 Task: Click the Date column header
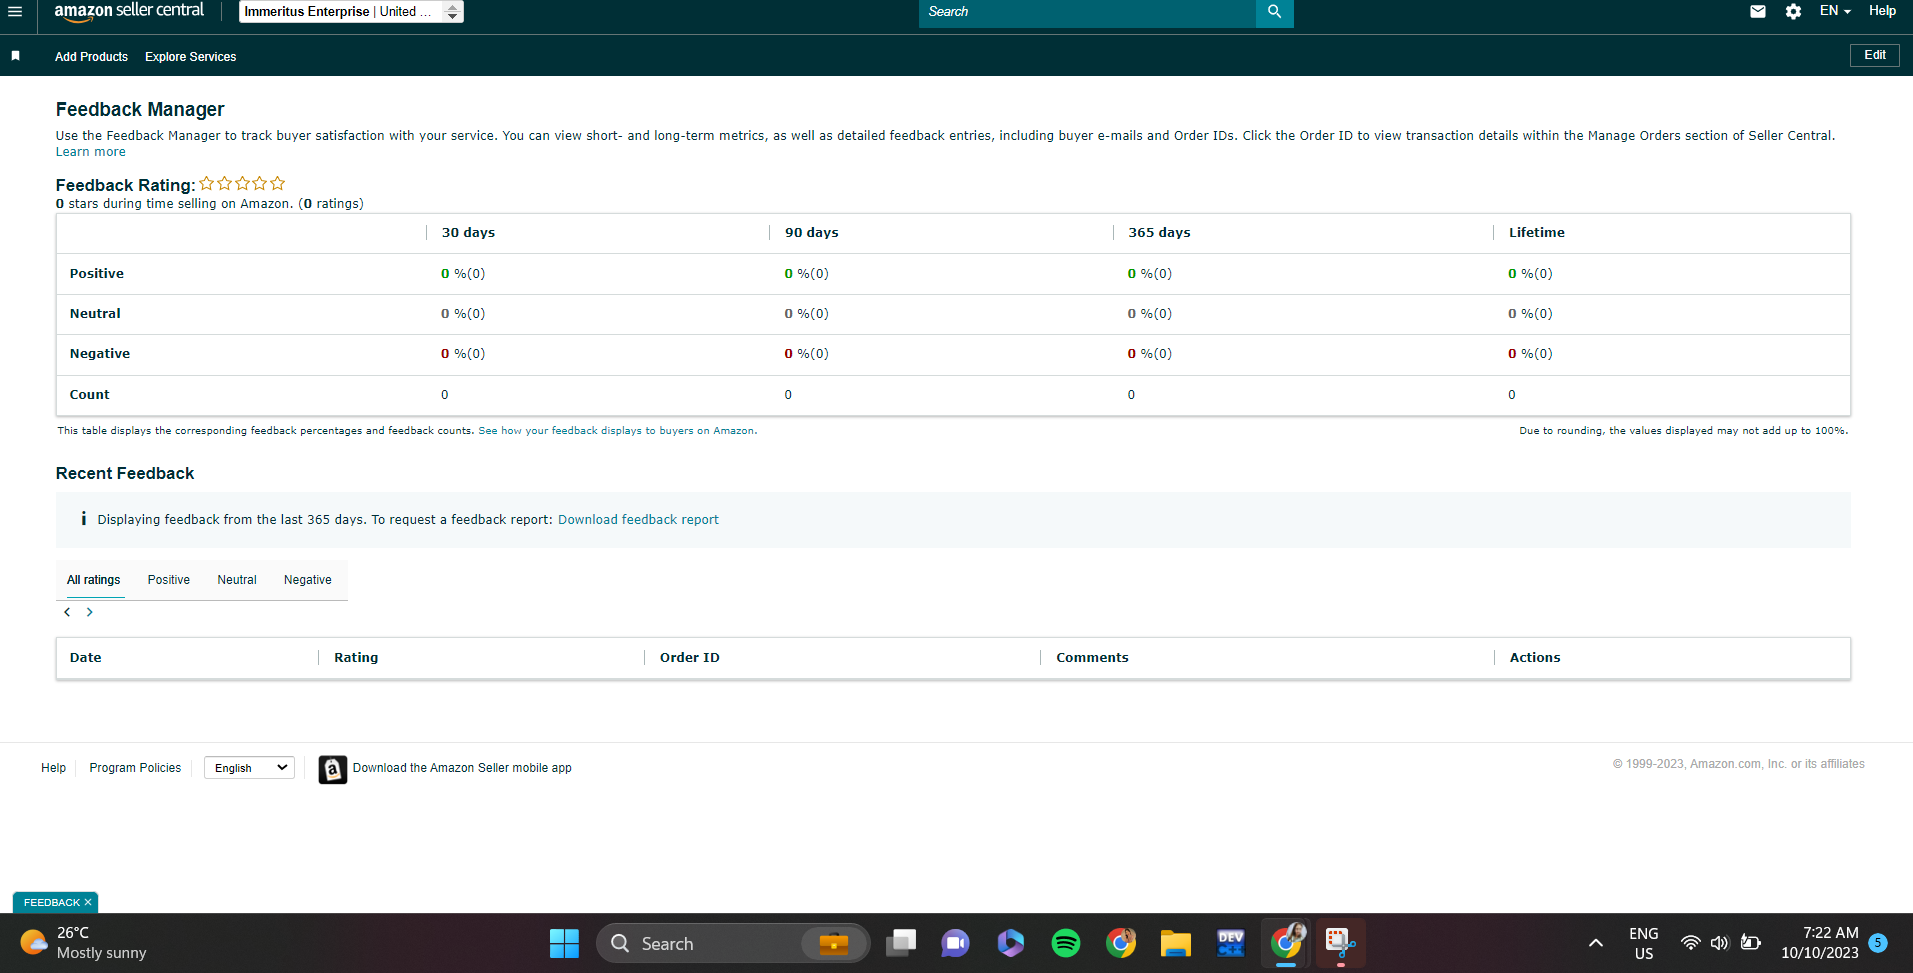click(x=86, y=658)
